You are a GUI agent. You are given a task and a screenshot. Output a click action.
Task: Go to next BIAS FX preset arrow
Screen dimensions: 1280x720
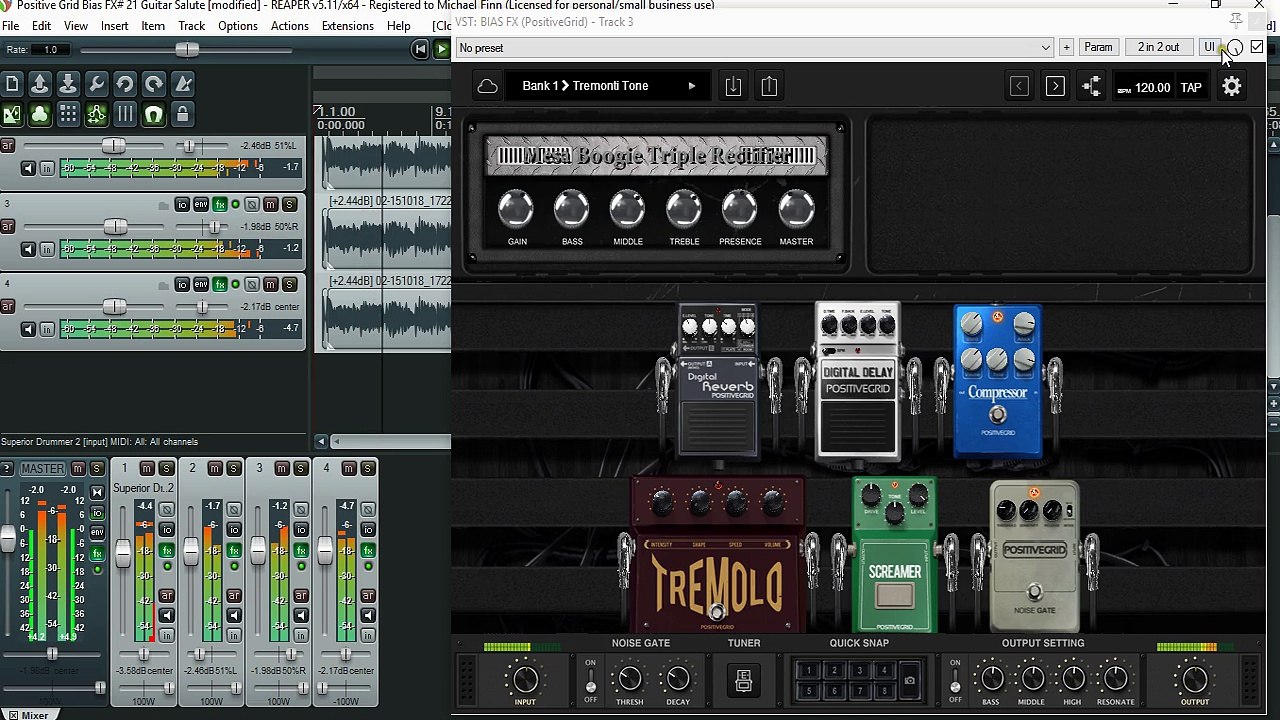click(1055, 87)
